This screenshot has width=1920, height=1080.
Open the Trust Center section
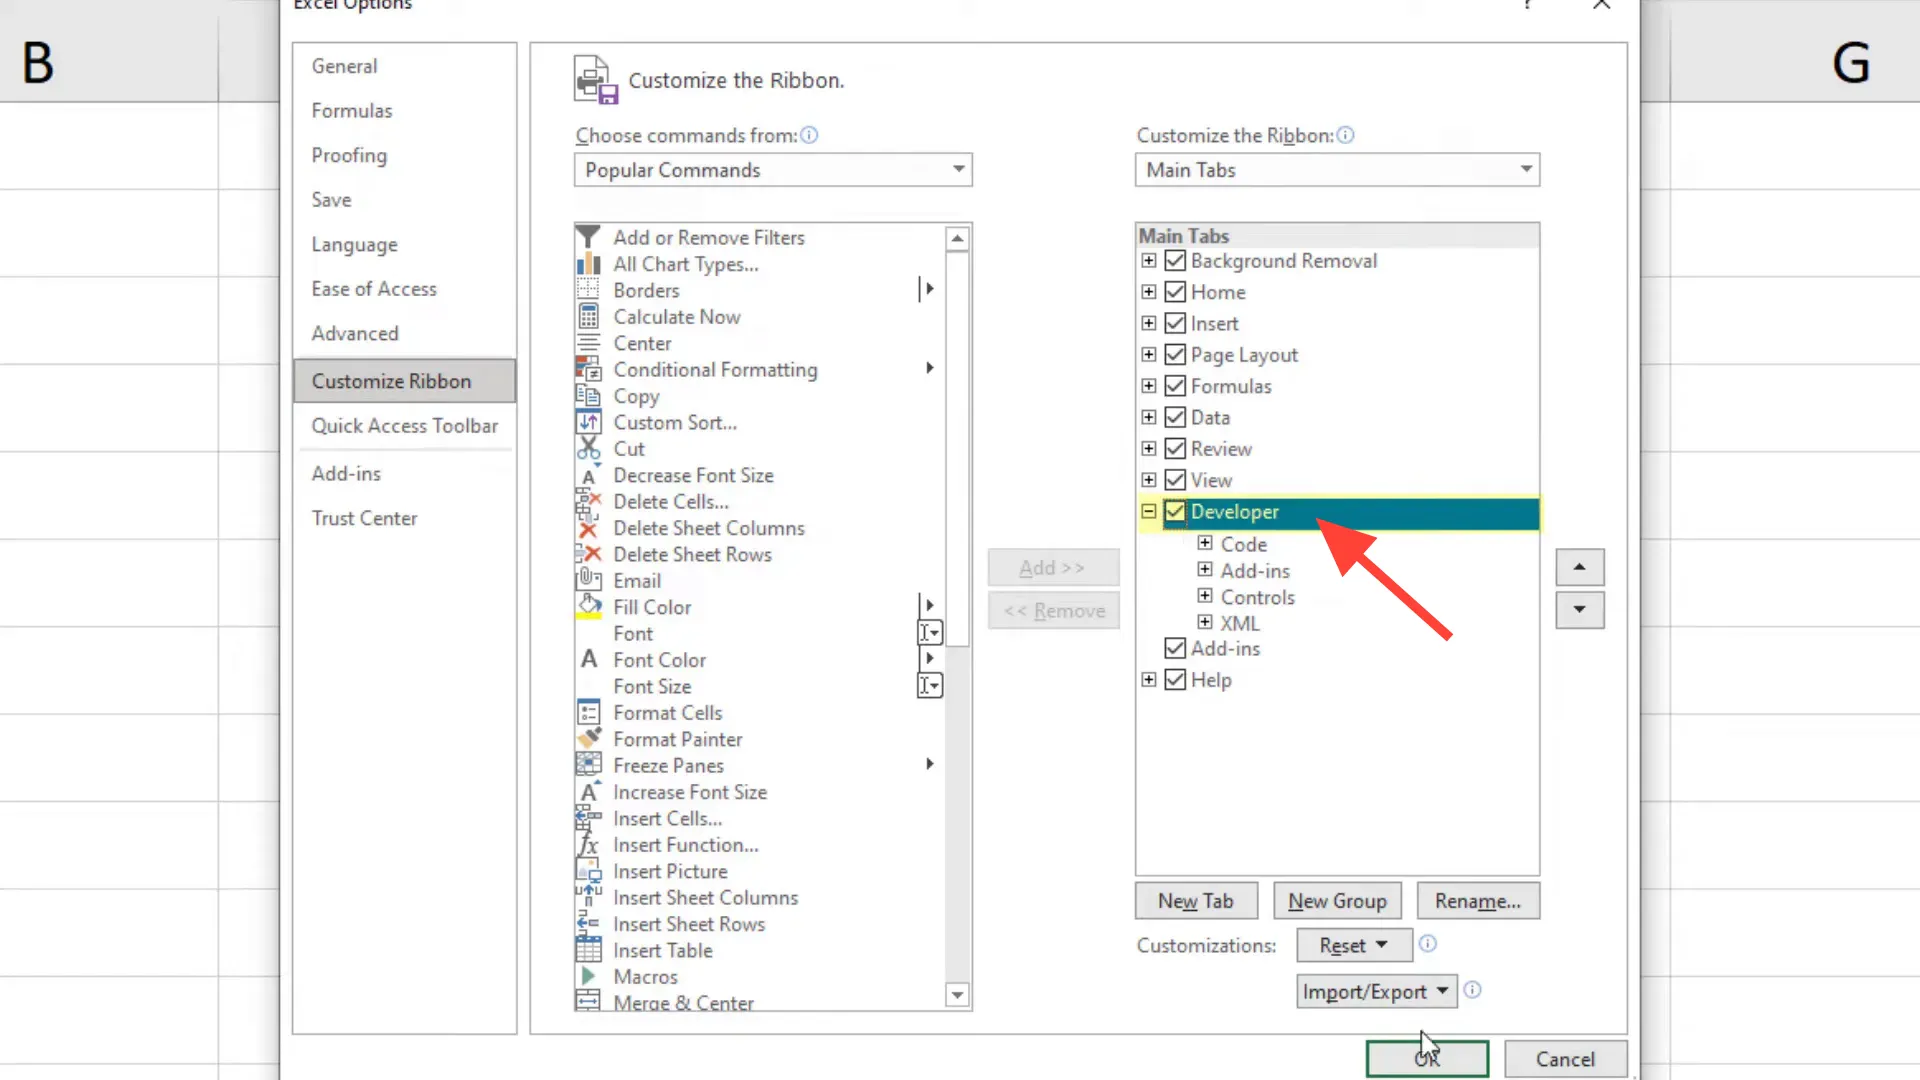pyautogui.click(x=364, y=518)
